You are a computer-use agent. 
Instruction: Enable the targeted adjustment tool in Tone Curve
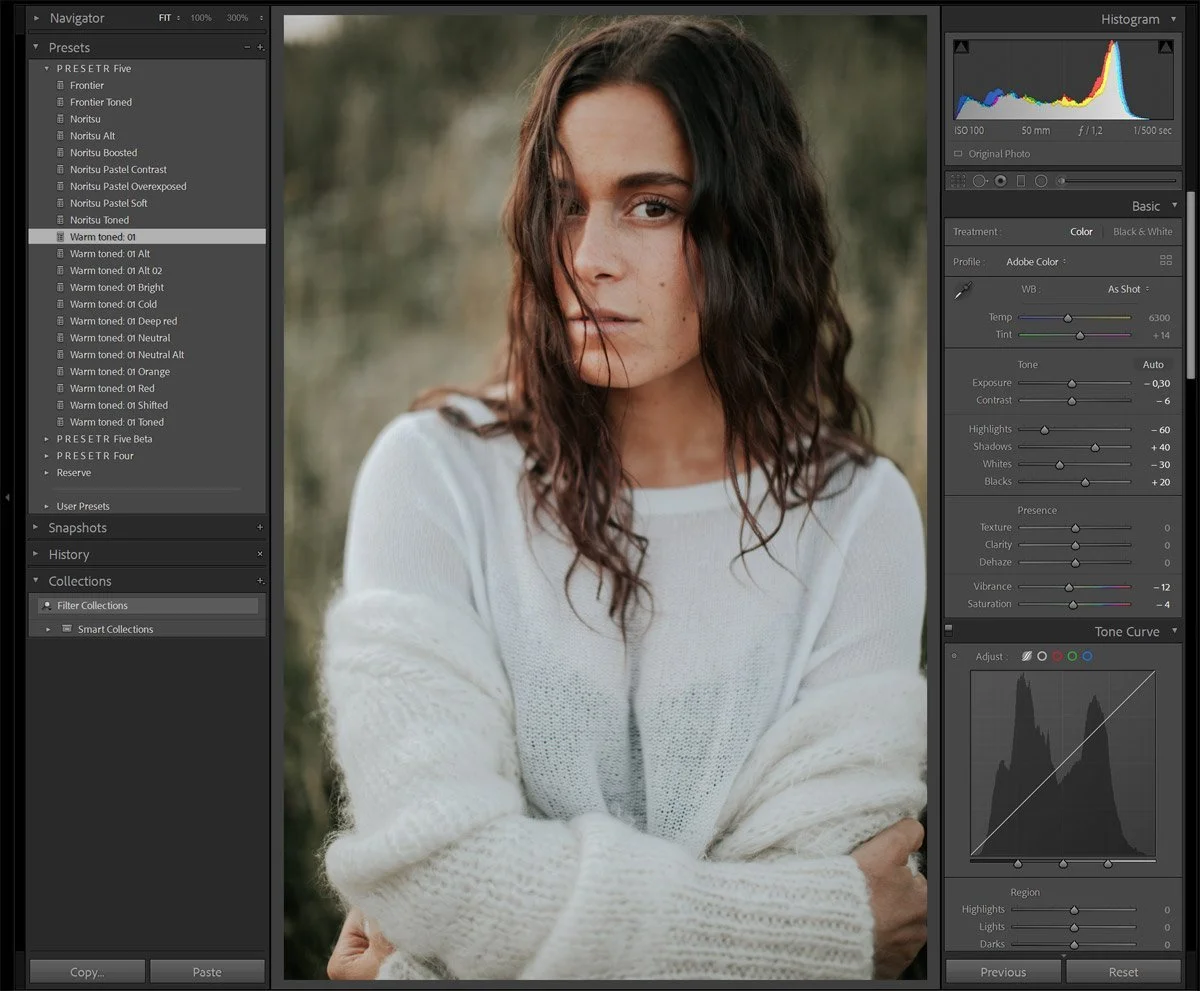coord(955,656)
